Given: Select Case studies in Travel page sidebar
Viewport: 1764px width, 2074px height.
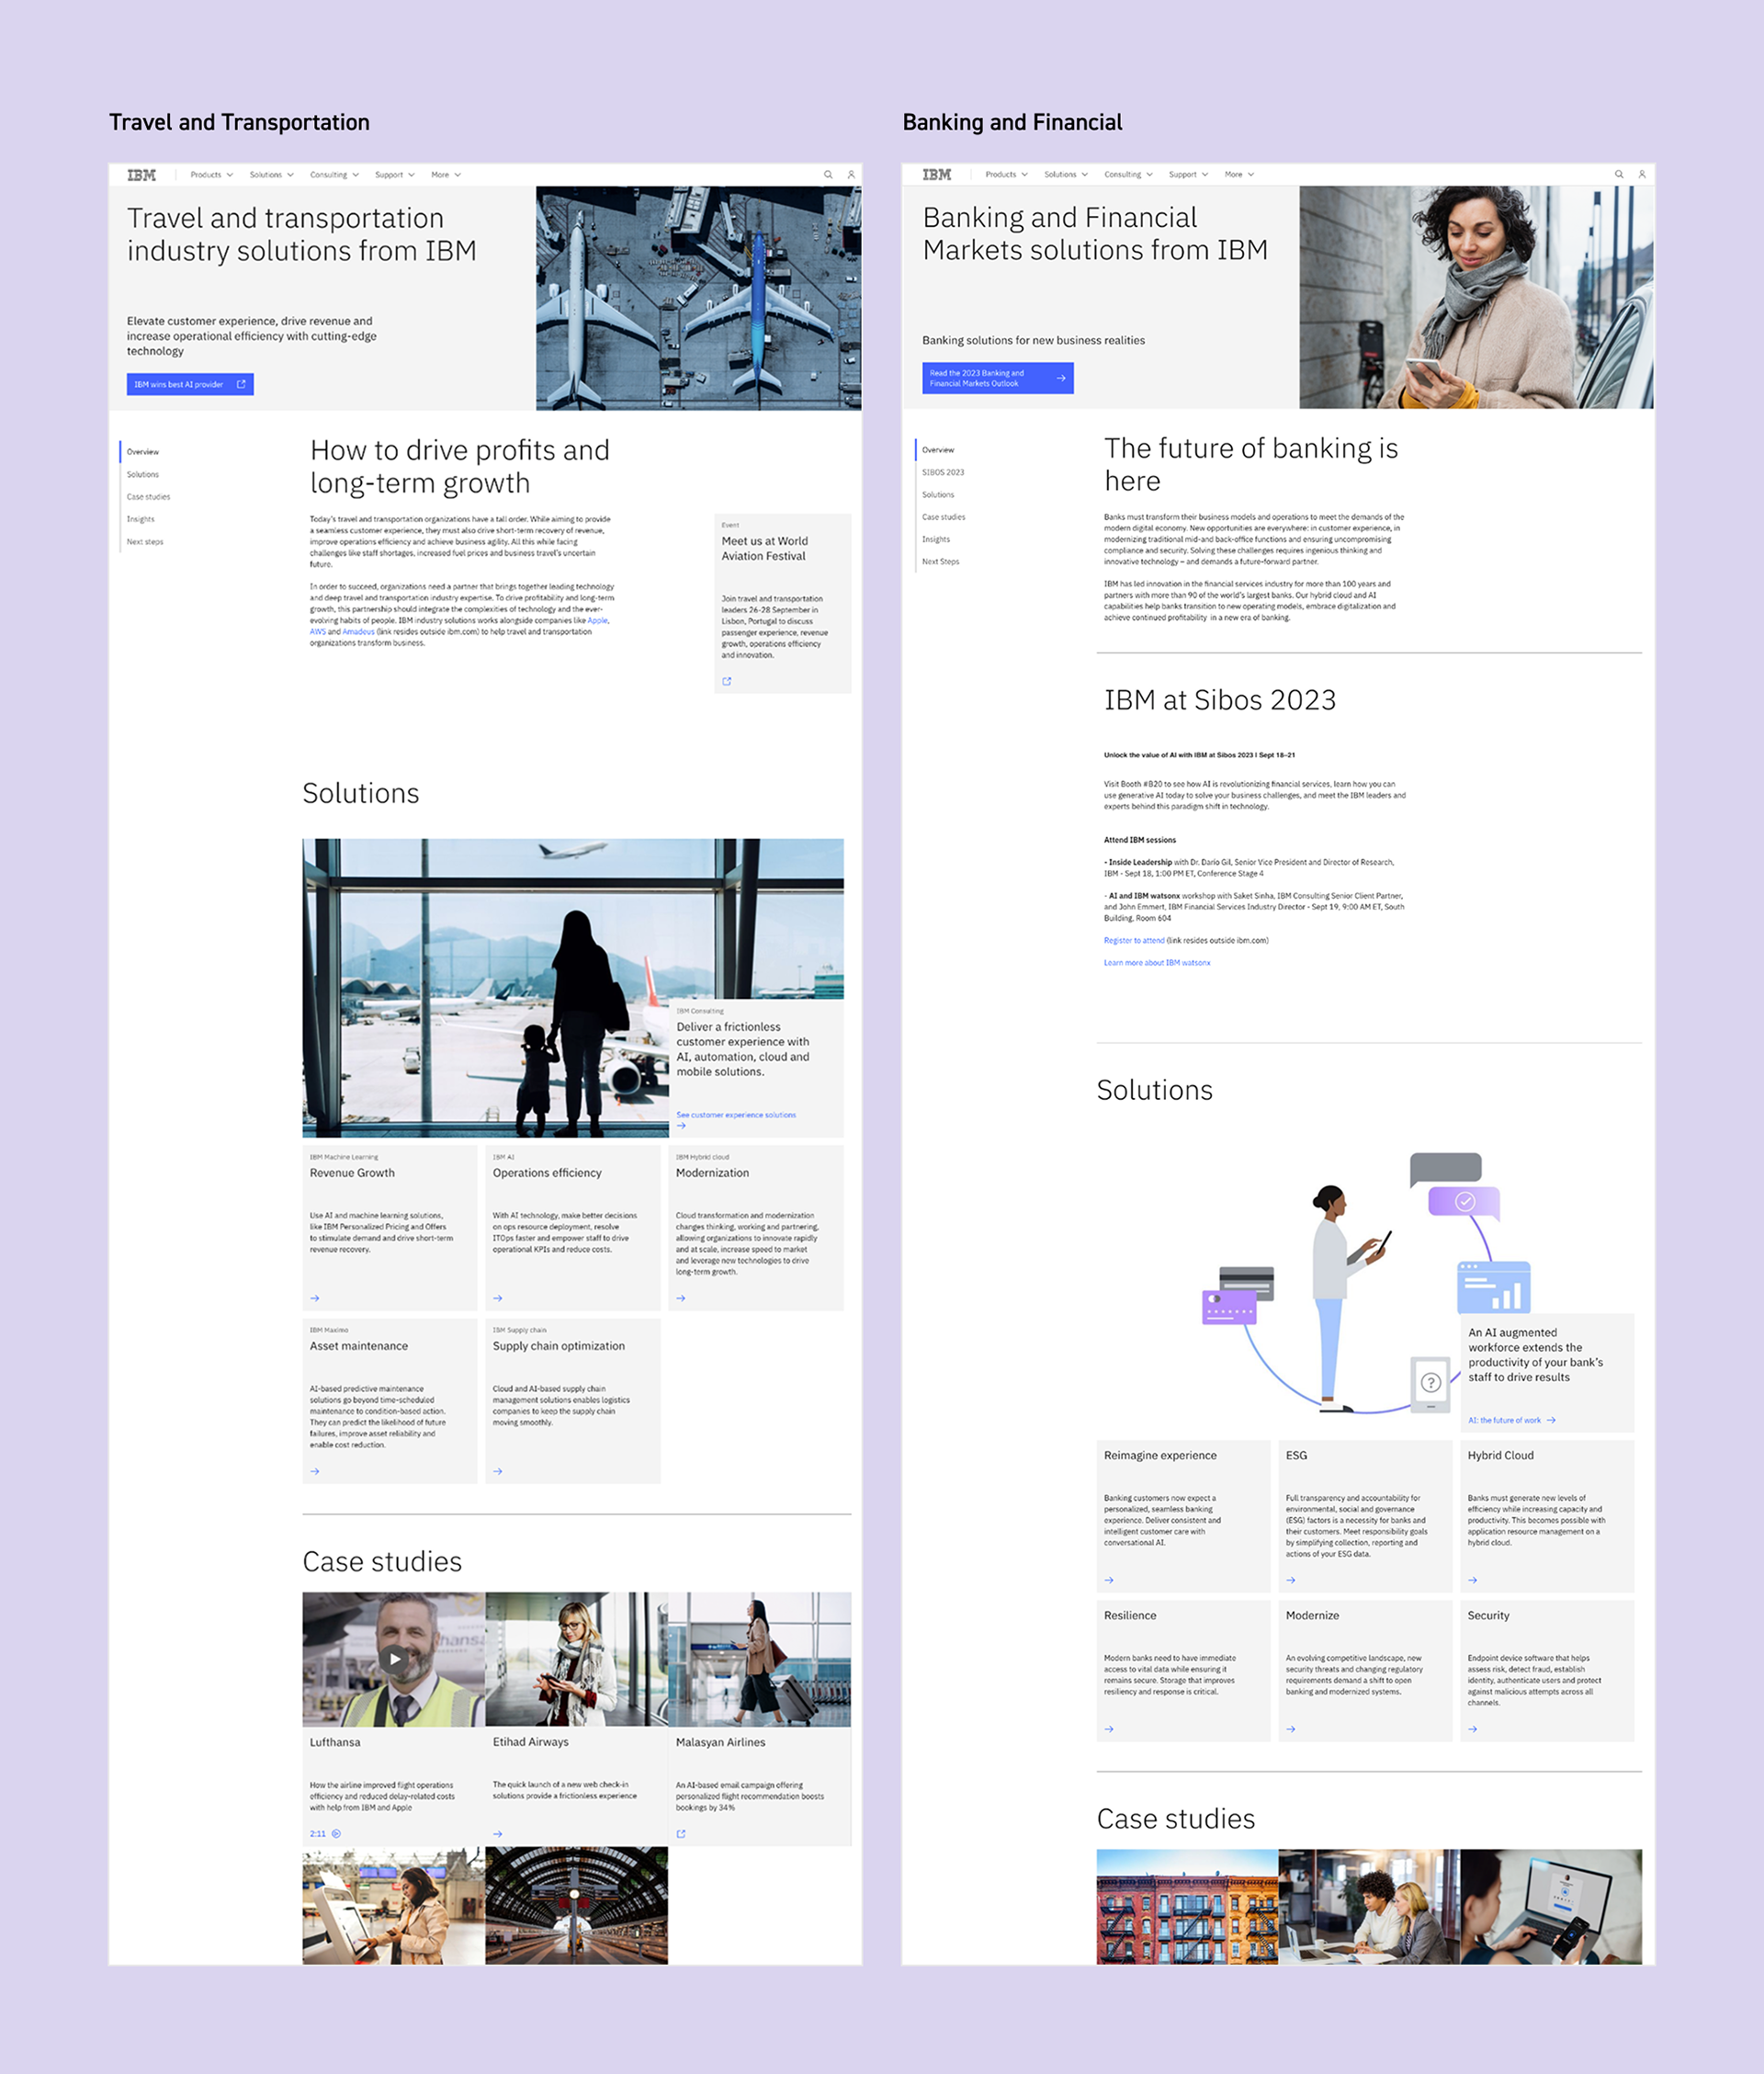Looking at the screenshot, I should click(148, 497).
